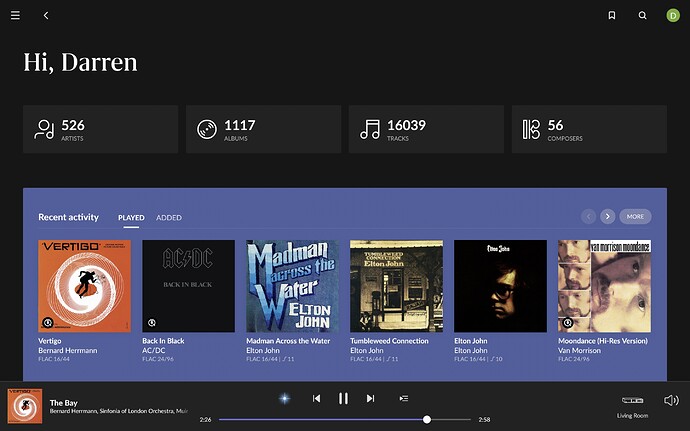This screenshot has height=431, width=690.
Task: Switch to the Added tab
Action: [169, 217]
